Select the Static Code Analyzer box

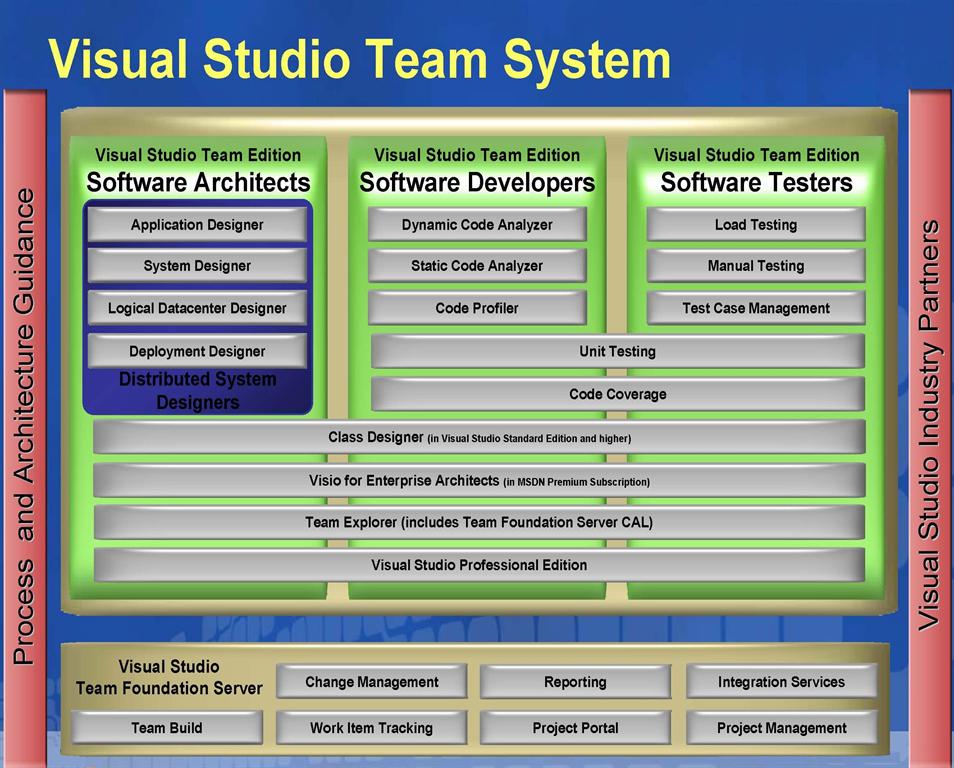coord(477,266)
